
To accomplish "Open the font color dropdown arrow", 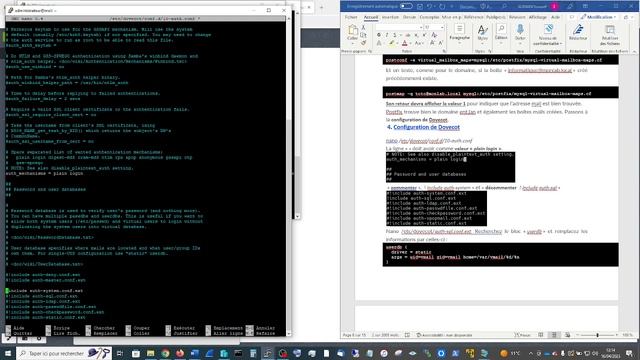I will 410,43.
